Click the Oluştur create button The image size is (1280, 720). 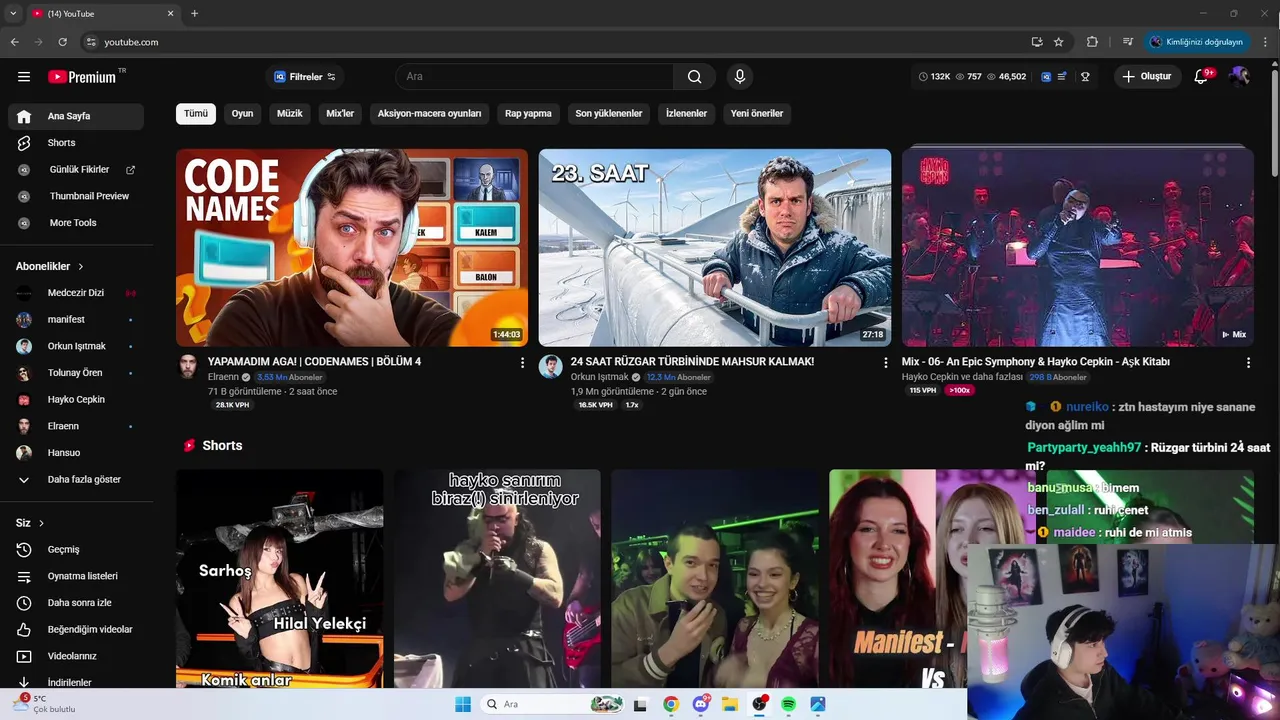click(1147, 77)
